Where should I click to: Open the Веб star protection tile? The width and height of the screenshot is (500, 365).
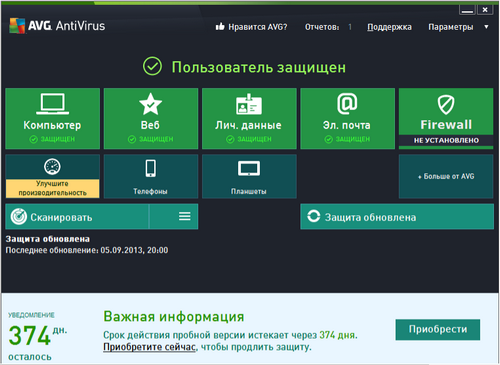[x=151, y=118]
